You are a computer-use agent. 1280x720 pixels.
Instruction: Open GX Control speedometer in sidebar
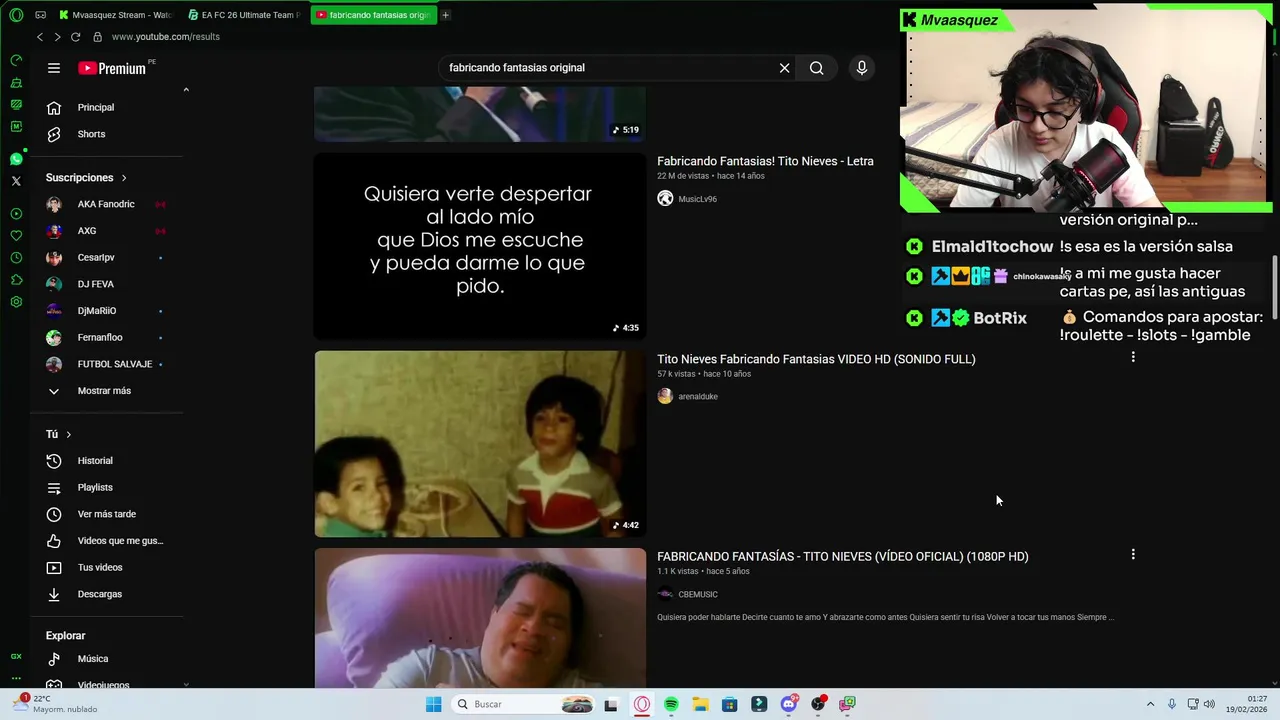point(16,60)
